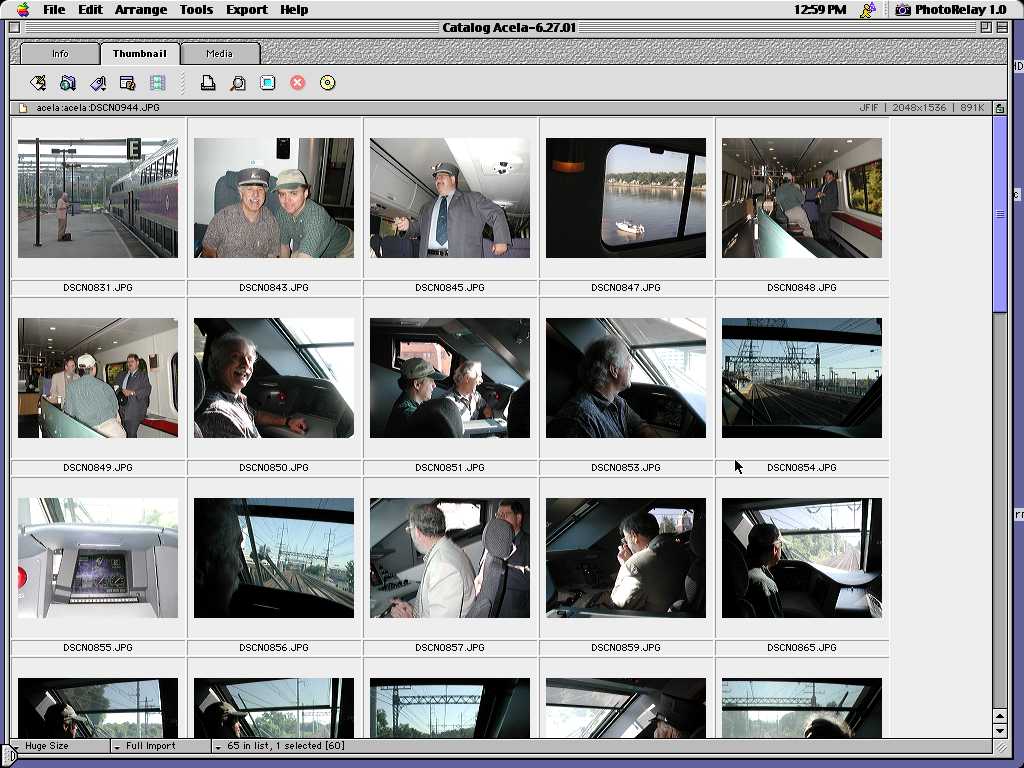The height and width of the screenshot is (768, 1024).
Task: Click the window-with-badge toolbar icon
Action: [x=128, y=83]
